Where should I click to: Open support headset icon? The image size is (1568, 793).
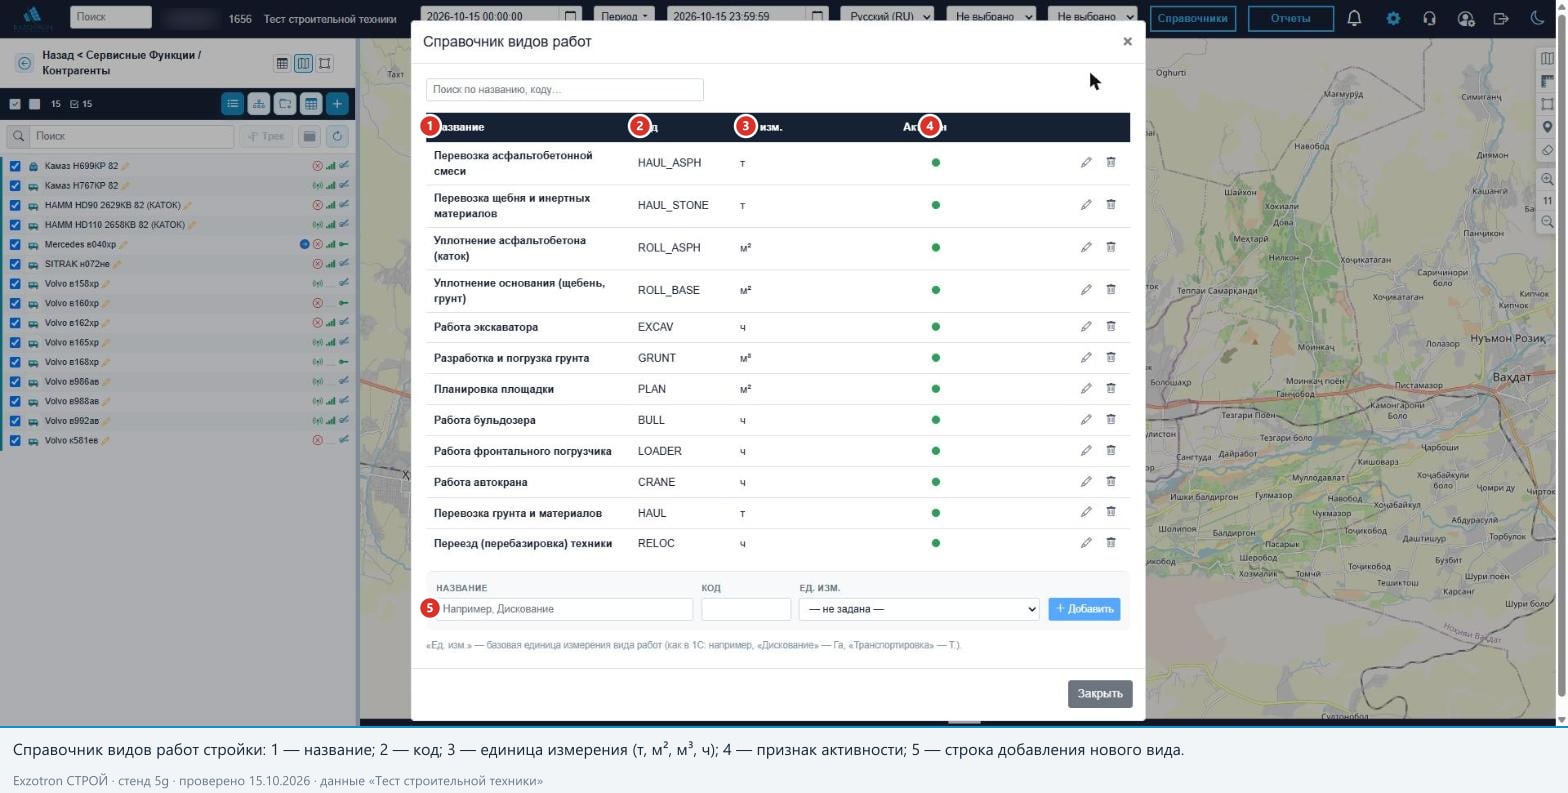click(x=1429, y=18)
